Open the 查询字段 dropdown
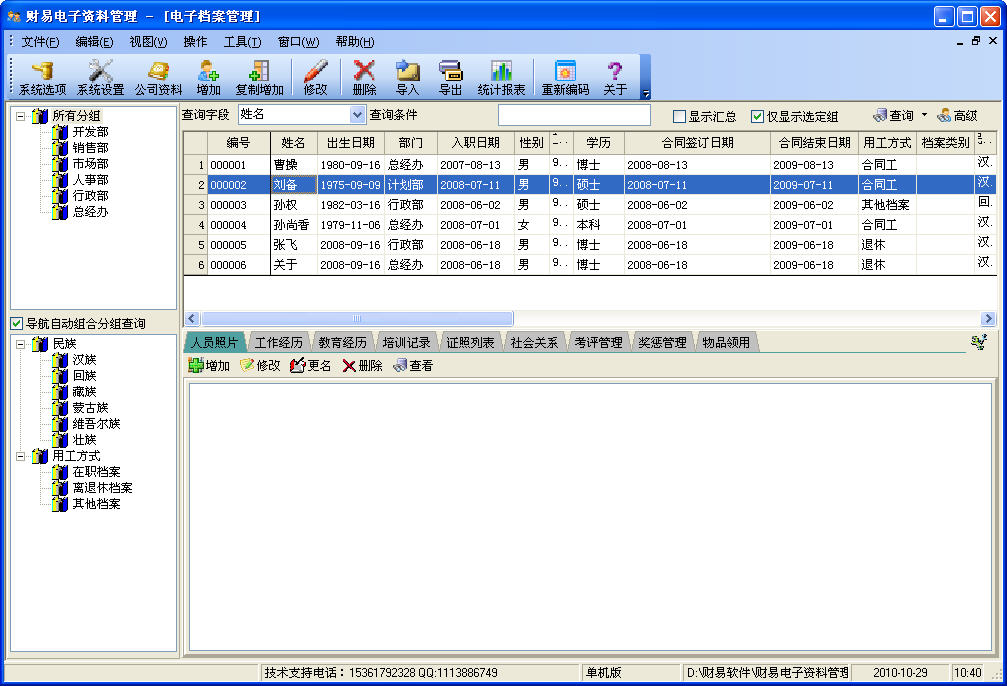This screenshot has width=1007, height=686. click(x=357, y=114)
